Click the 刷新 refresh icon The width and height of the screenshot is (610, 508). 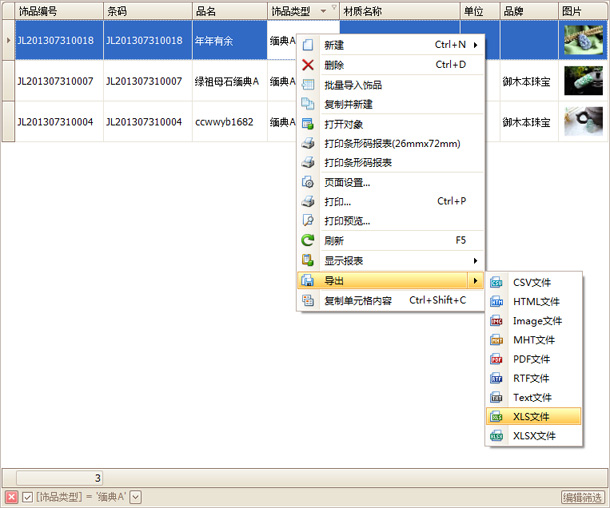[308, 241]
